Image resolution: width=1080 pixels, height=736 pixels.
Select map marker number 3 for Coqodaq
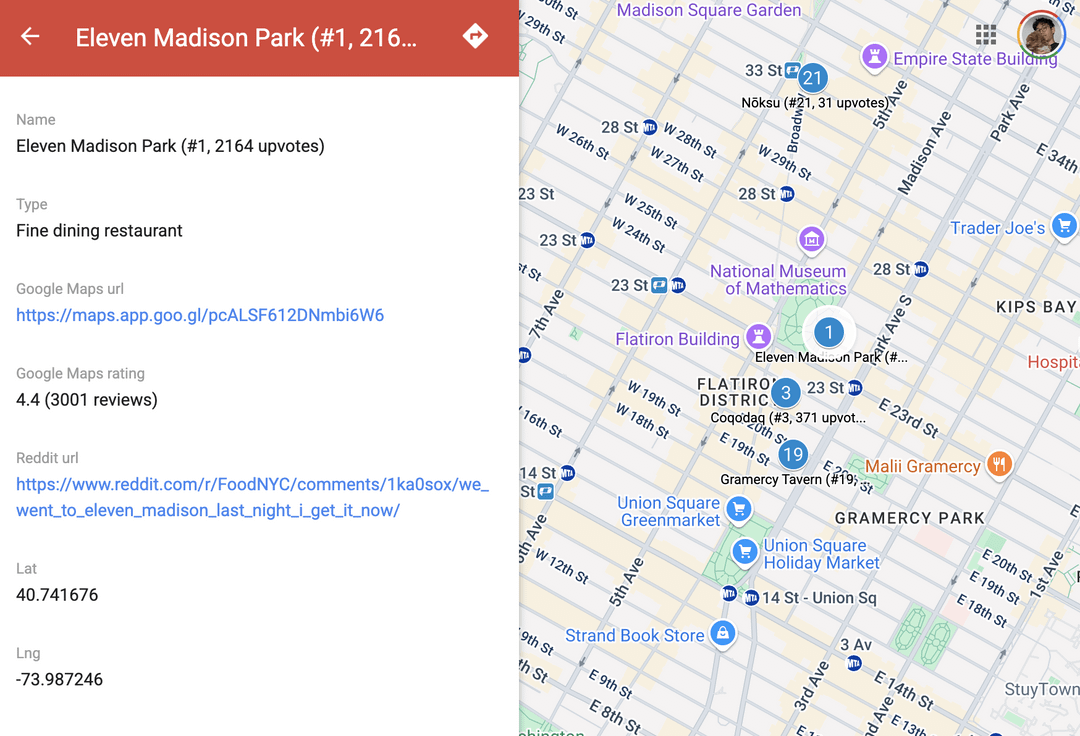786,392
